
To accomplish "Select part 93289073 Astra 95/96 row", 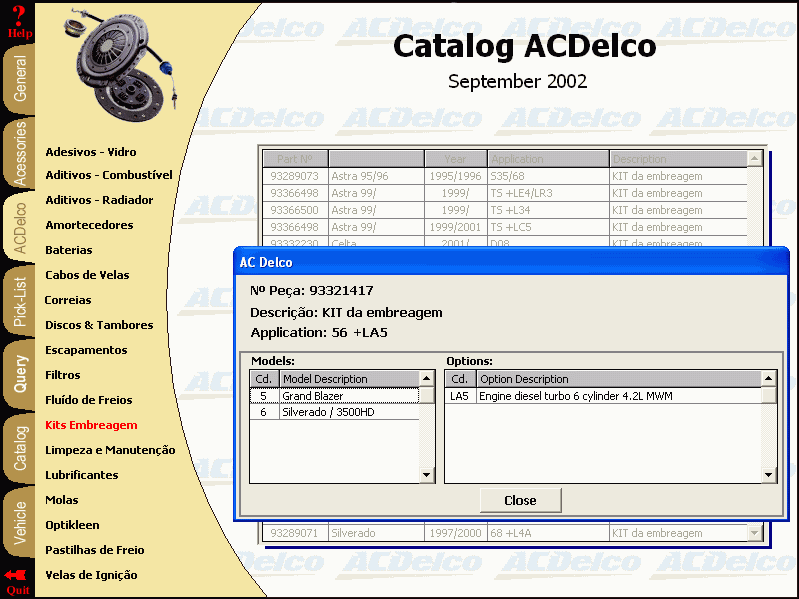I will point(505,176).
